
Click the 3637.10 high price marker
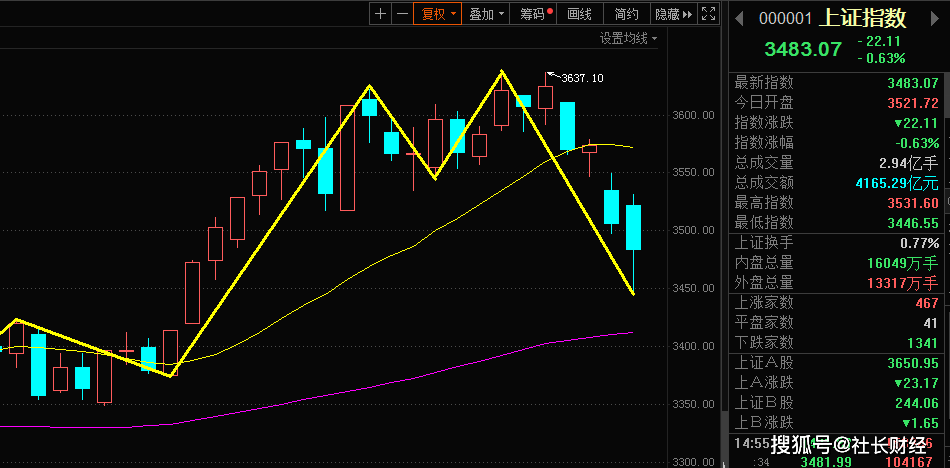(582, 78)
